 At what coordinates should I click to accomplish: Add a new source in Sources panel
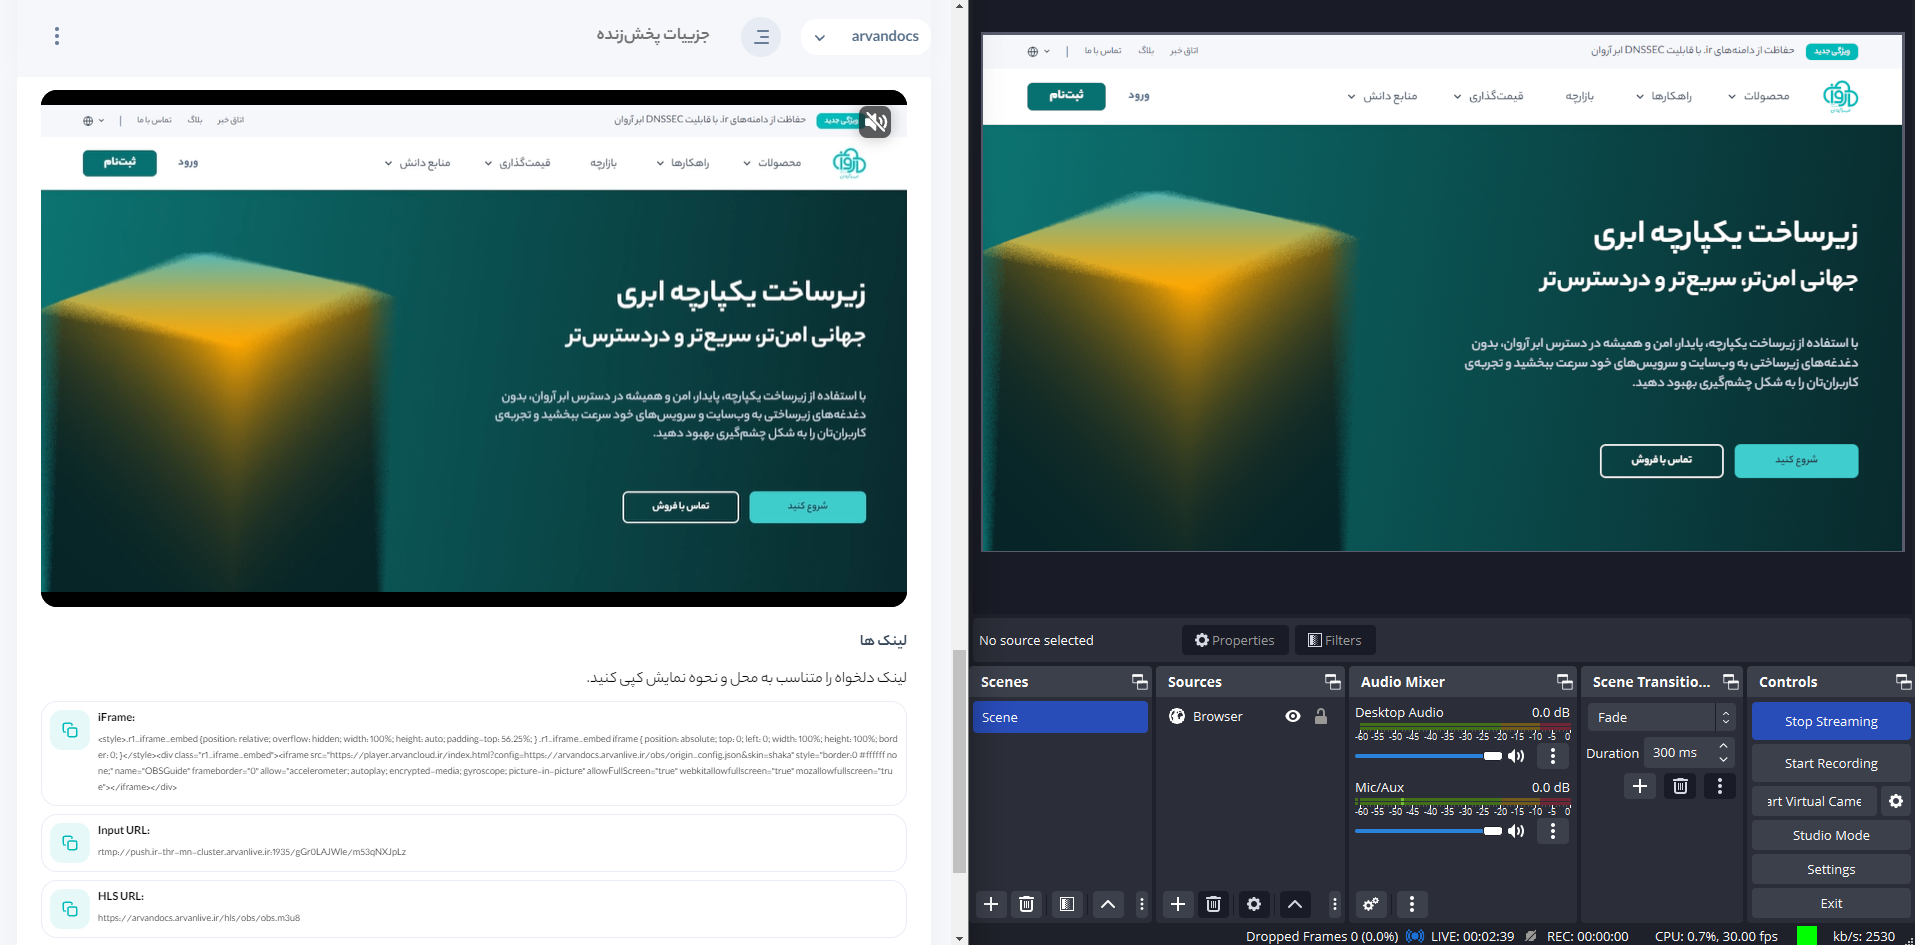click(x=1178, y=904)
